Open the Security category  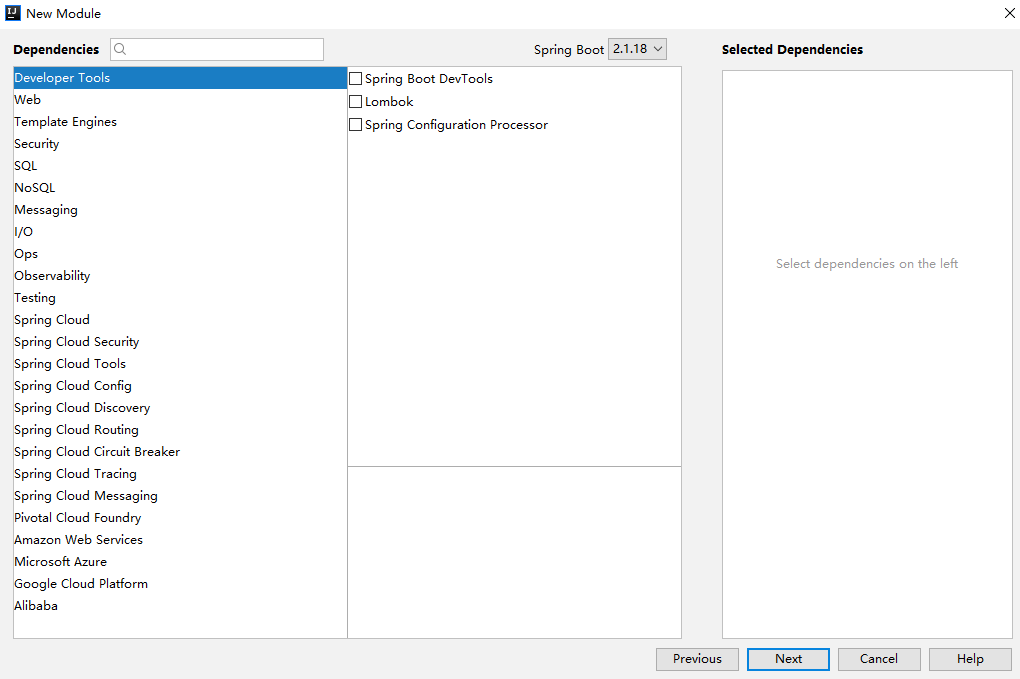point(180,144)
